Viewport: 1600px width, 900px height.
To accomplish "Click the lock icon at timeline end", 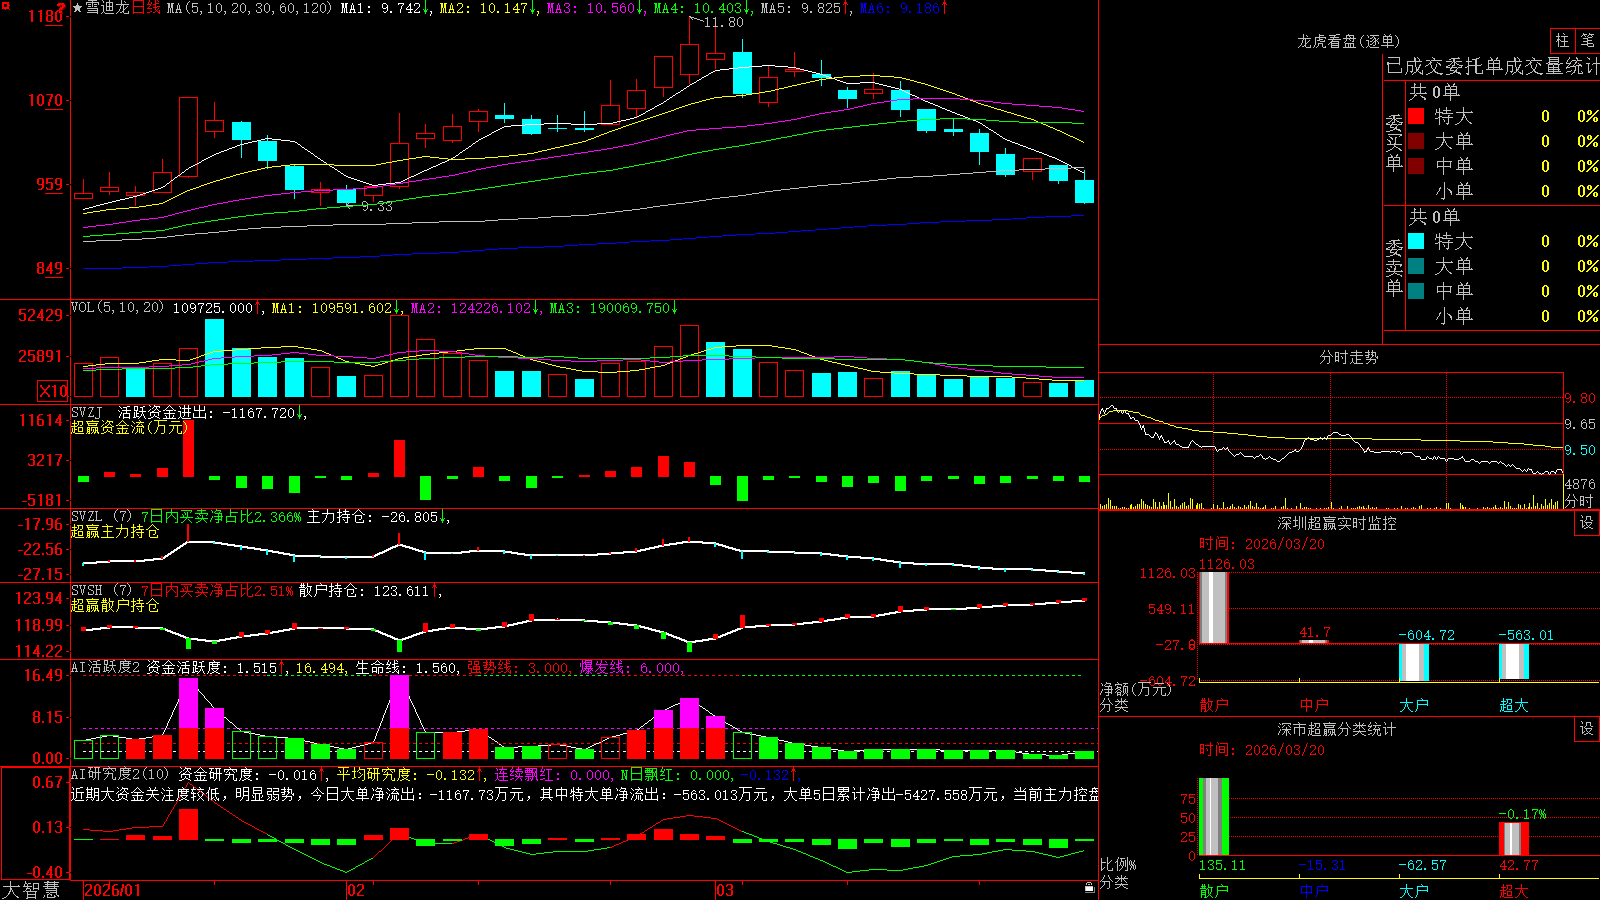I will 1090,887.
